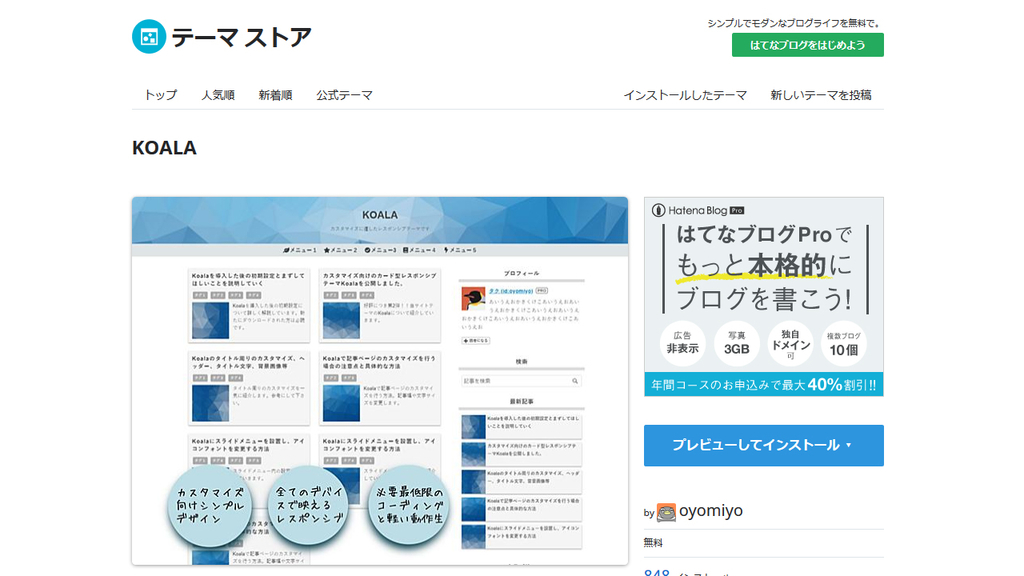This screenshot has height=576, width=1024.
Task: Click the 写真 3GB circle in the ad
Action: tap(736, 343)
